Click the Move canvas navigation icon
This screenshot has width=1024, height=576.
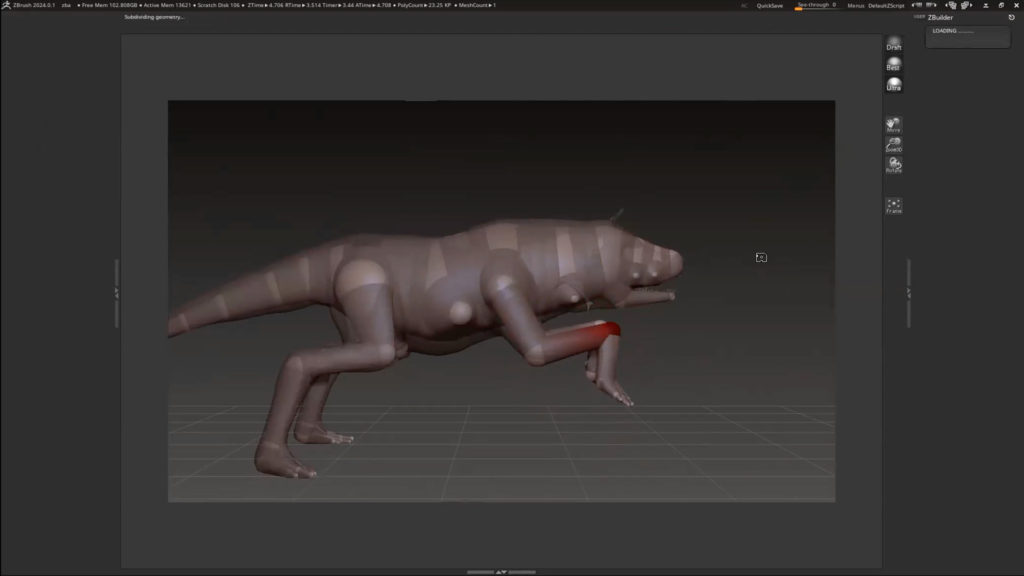[894, 125]
